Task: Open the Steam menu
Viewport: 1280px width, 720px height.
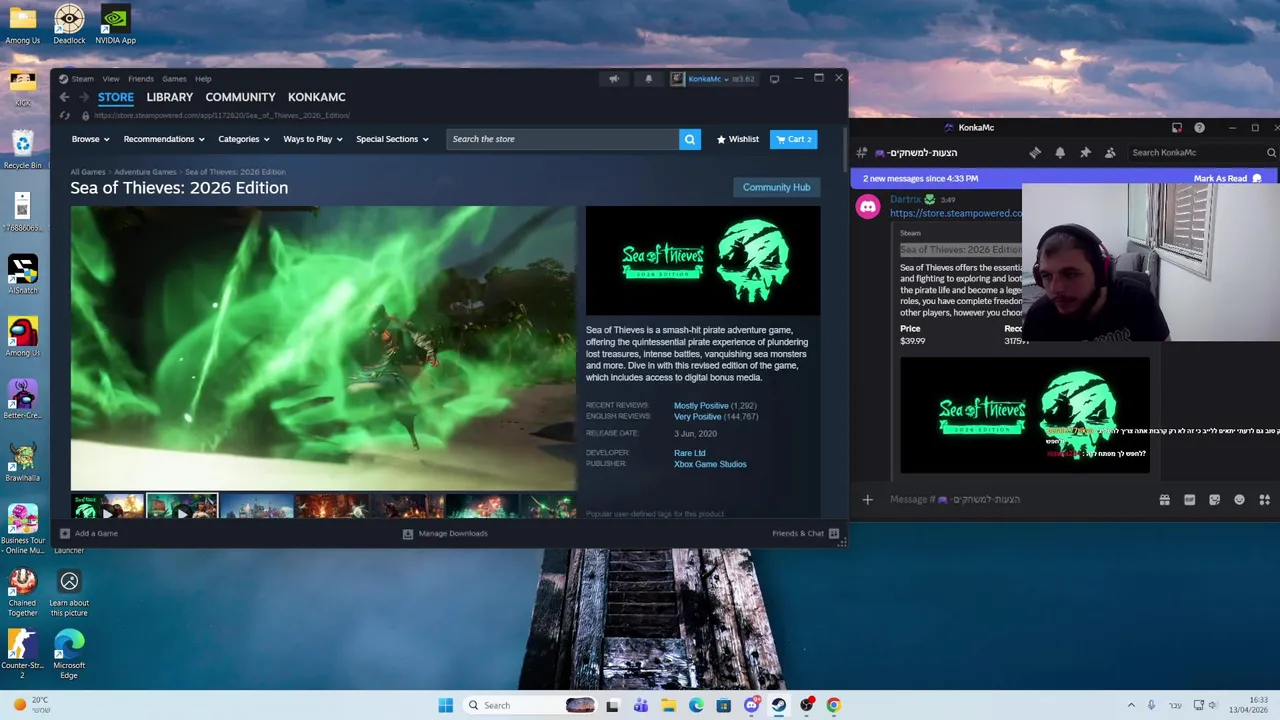Action: tap(82, 79)
